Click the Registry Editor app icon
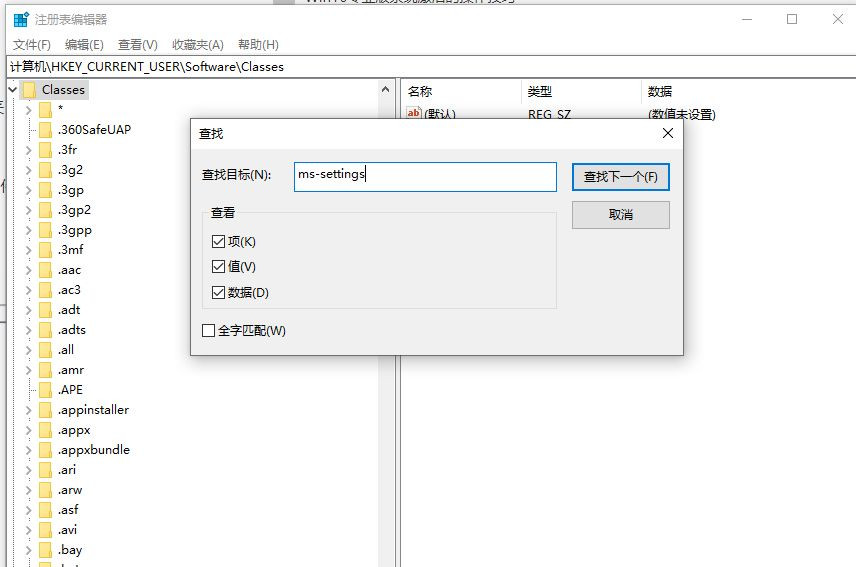 (x=21, y=20)
